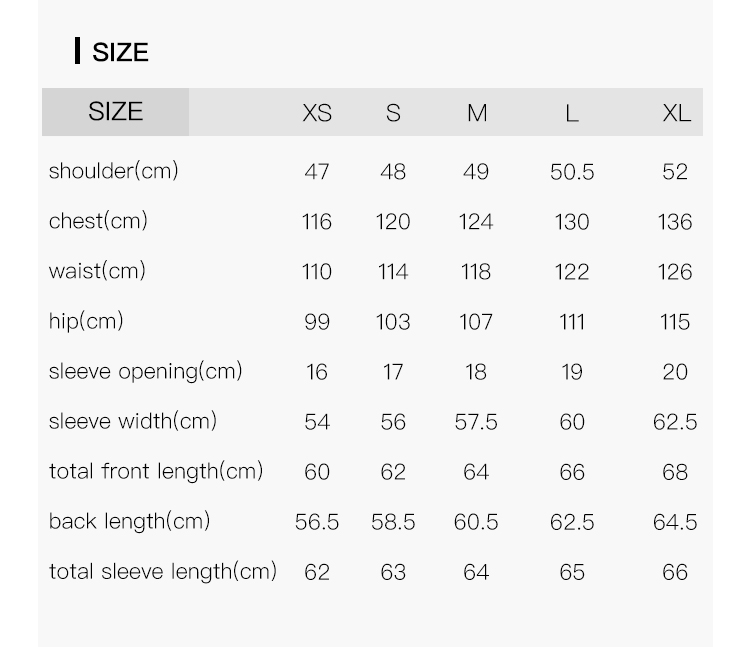Image resolution: width=750 pixels, height=647 pixels.
Task: Click the shoulder(cm) row label
Action: 113,171
